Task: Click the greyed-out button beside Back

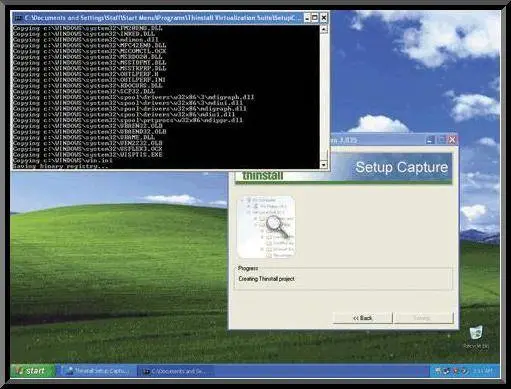Action: [x=424, y=318]
